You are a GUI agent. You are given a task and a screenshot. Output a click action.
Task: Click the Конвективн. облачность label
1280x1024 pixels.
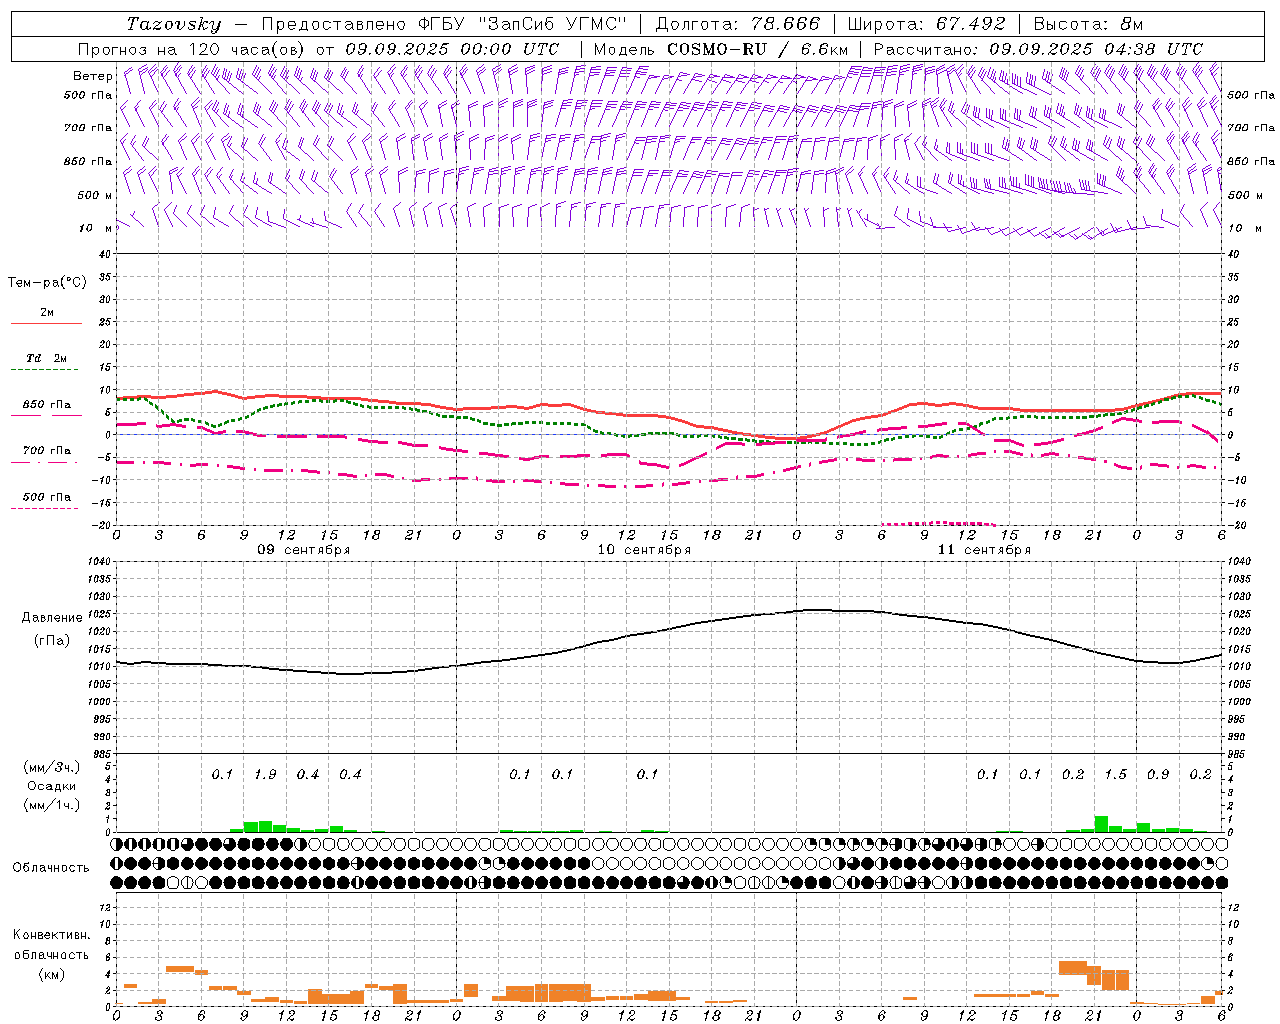51,945
